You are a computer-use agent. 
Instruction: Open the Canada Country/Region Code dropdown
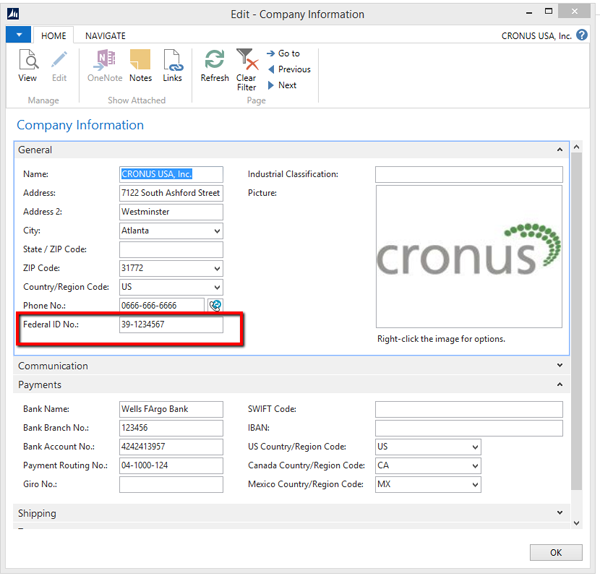click(x=475, y=465)
